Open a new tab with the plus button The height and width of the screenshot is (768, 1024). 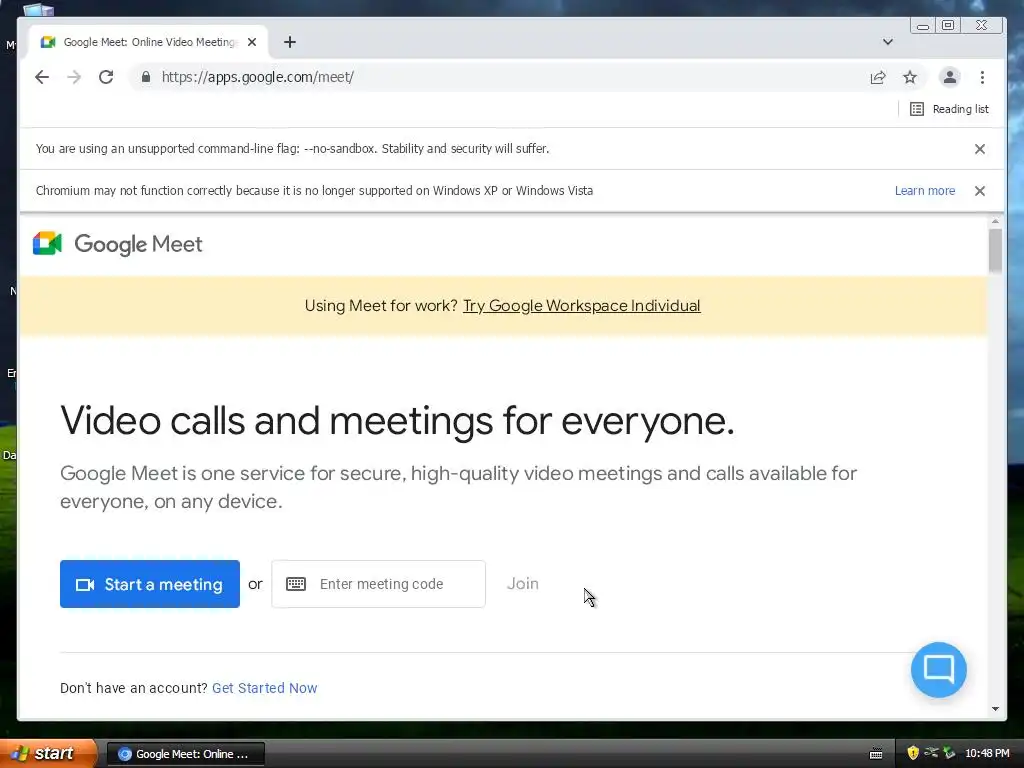[290, 42]
